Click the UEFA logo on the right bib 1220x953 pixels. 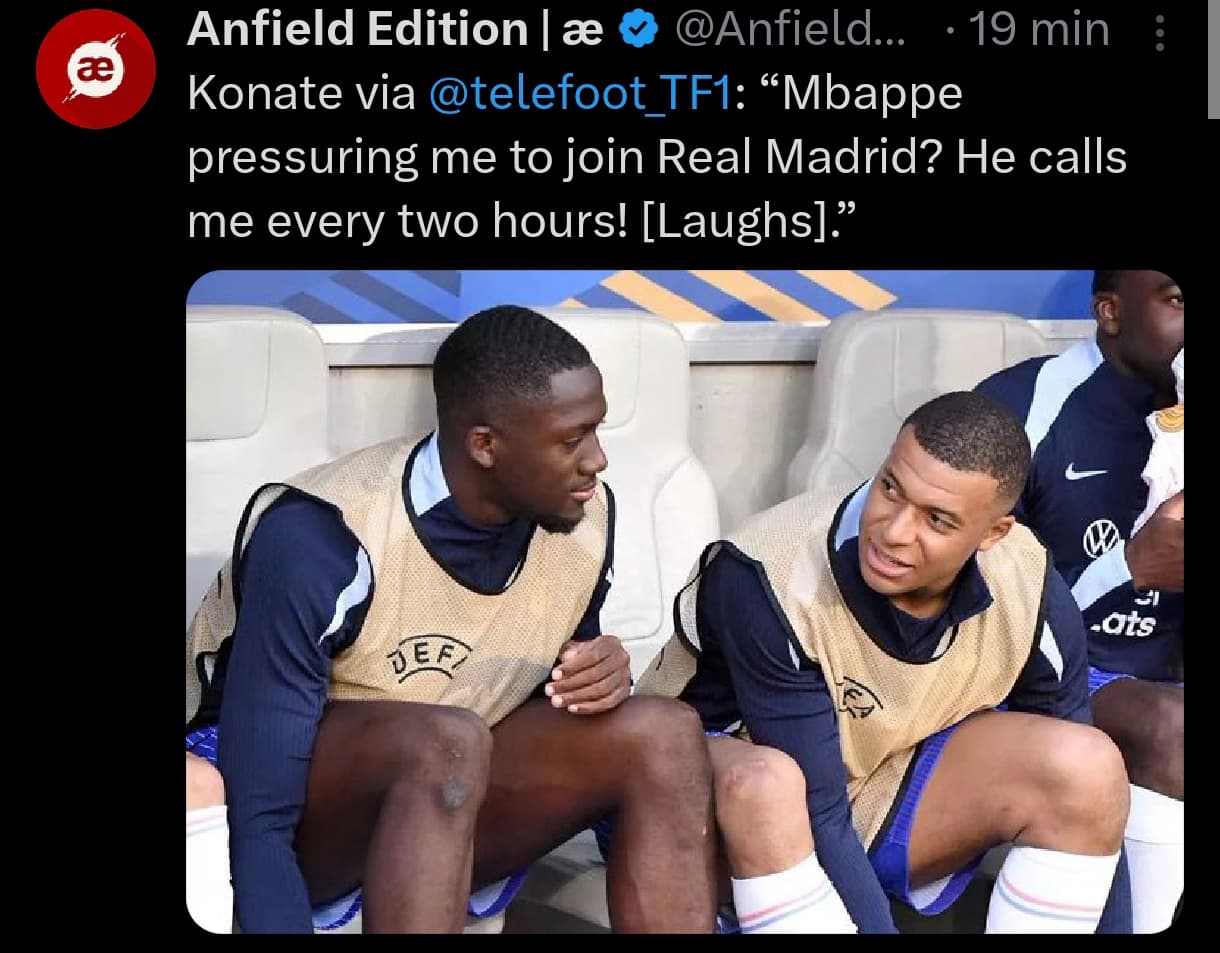tap(858, 697)
